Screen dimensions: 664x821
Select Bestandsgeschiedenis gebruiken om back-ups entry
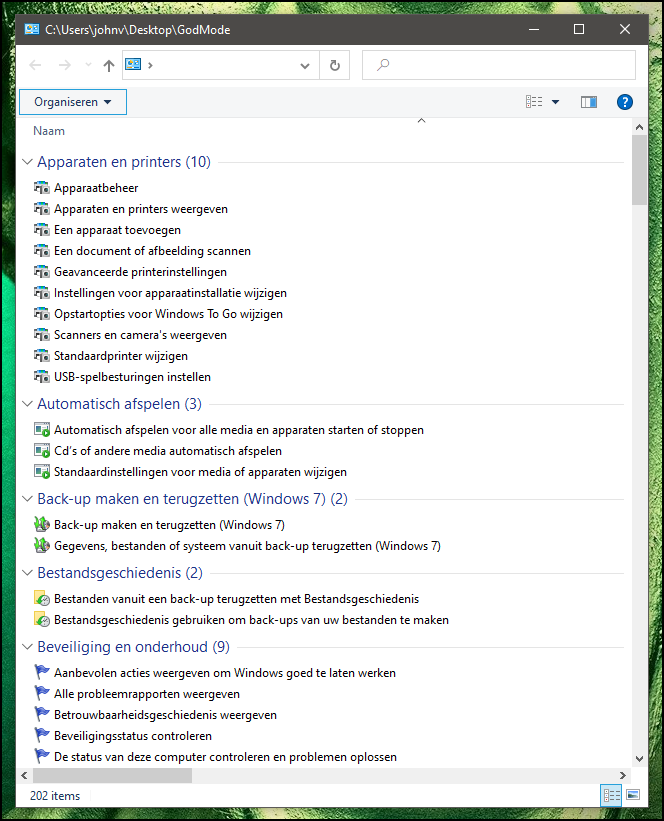tap(251, 620)
